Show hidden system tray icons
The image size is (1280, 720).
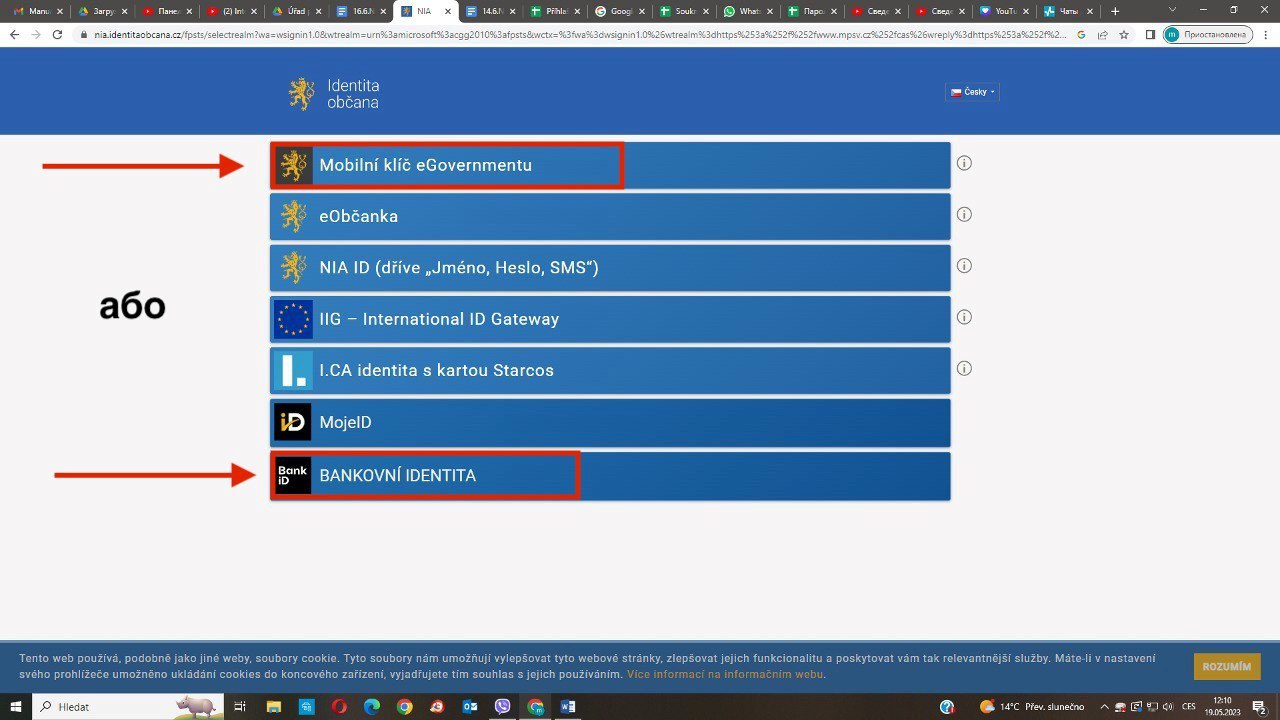[1105, 707]
